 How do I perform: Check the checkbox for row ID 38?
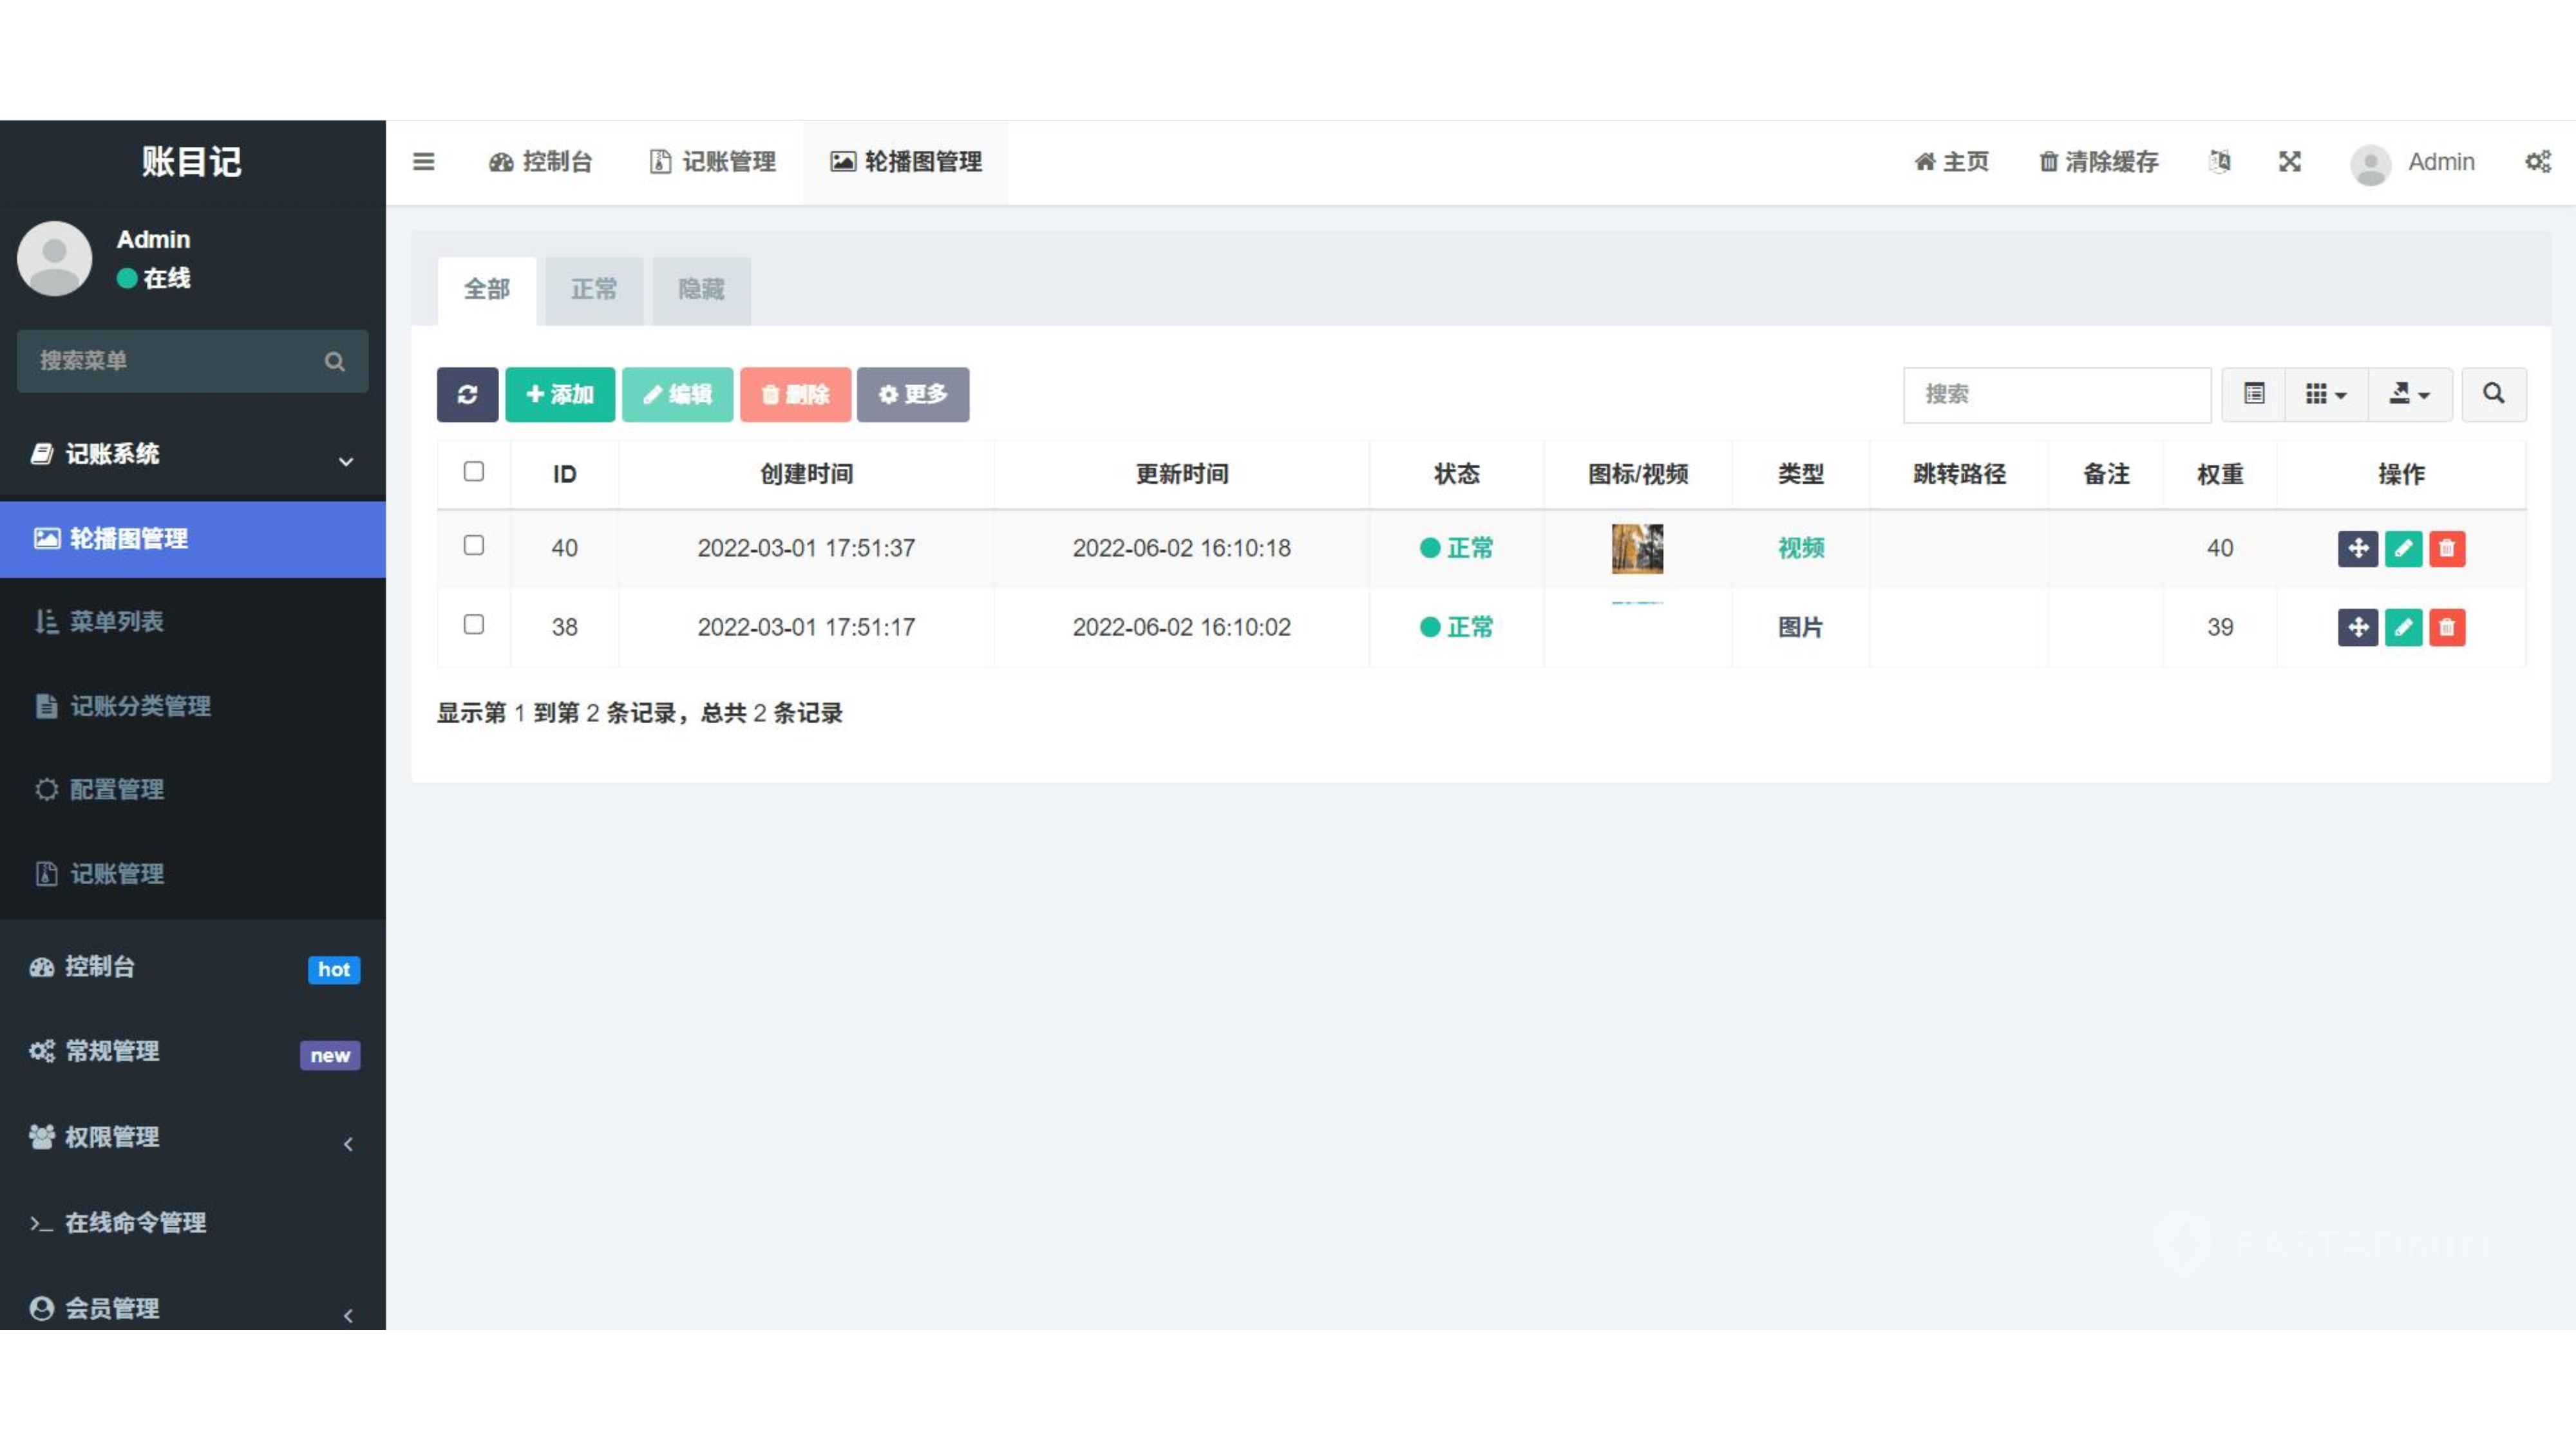(474, 624)
